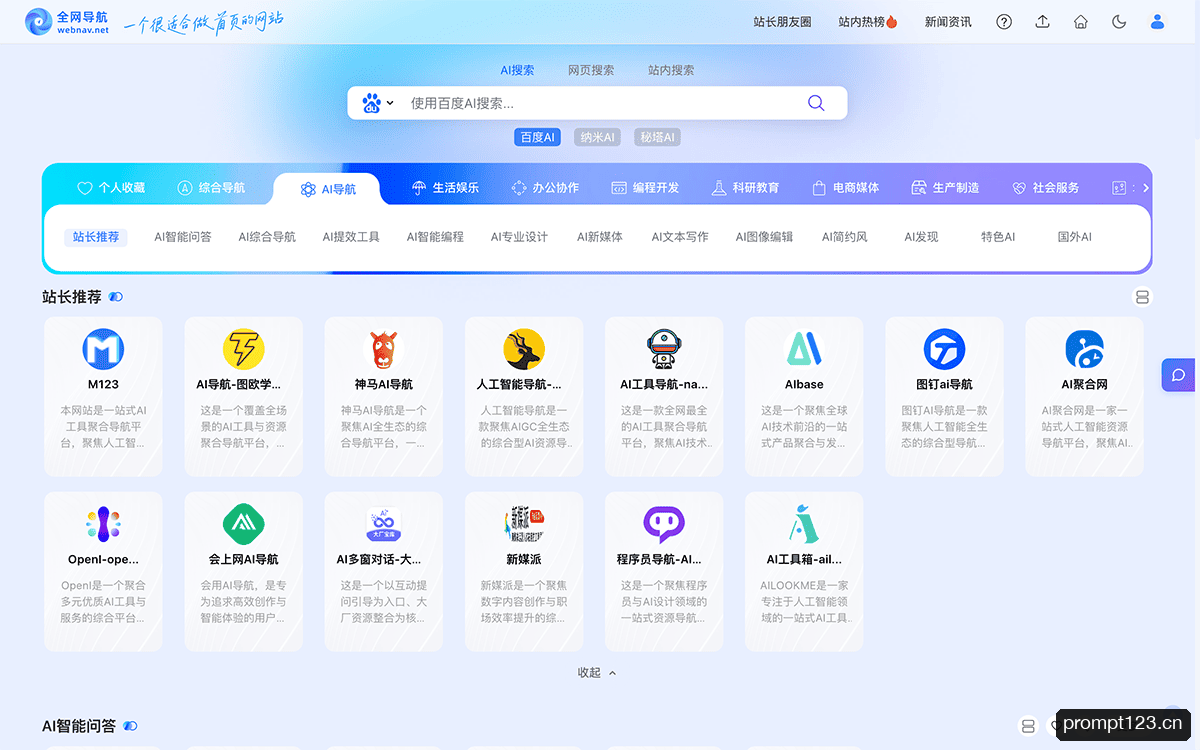1200x750 pixels.
Task: Open the 生产制造 category tab
Action: click(945, 188)
